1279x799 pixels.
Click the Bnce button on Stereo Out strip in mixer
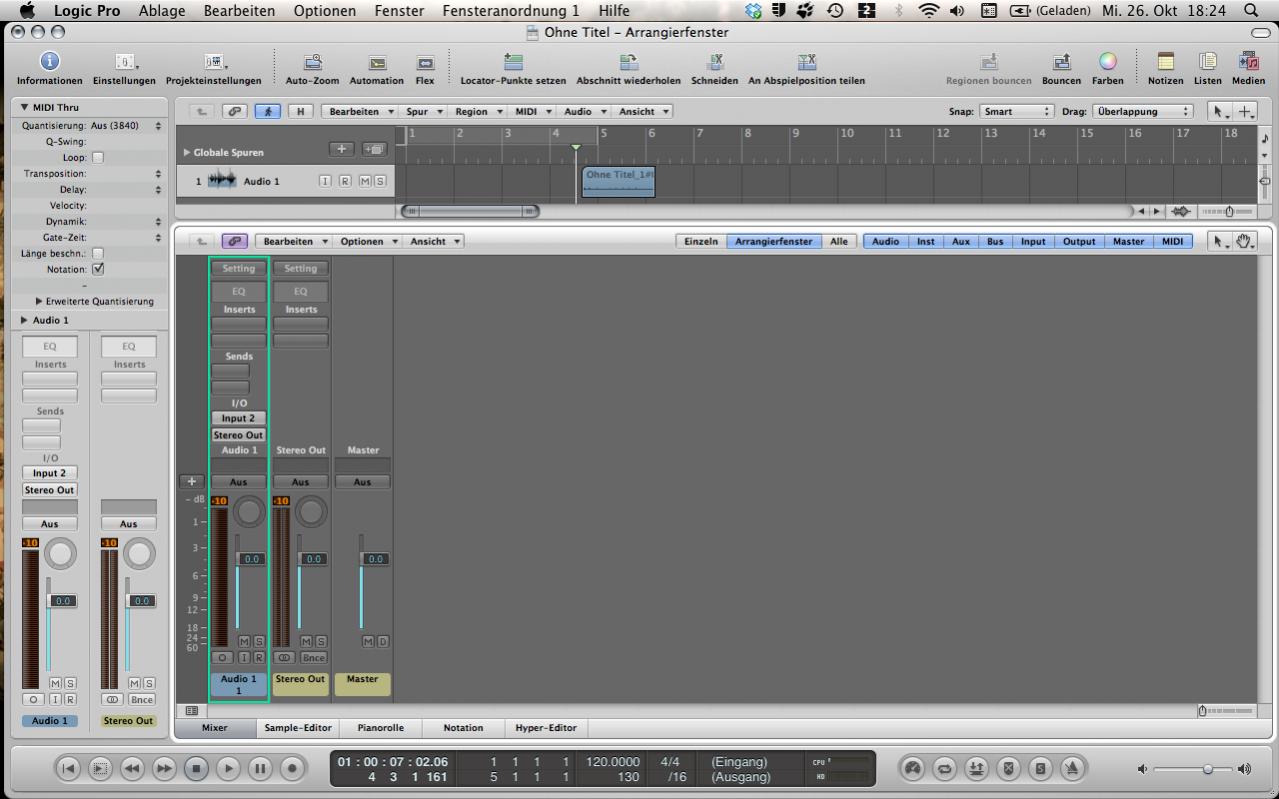tap(313, 657)
